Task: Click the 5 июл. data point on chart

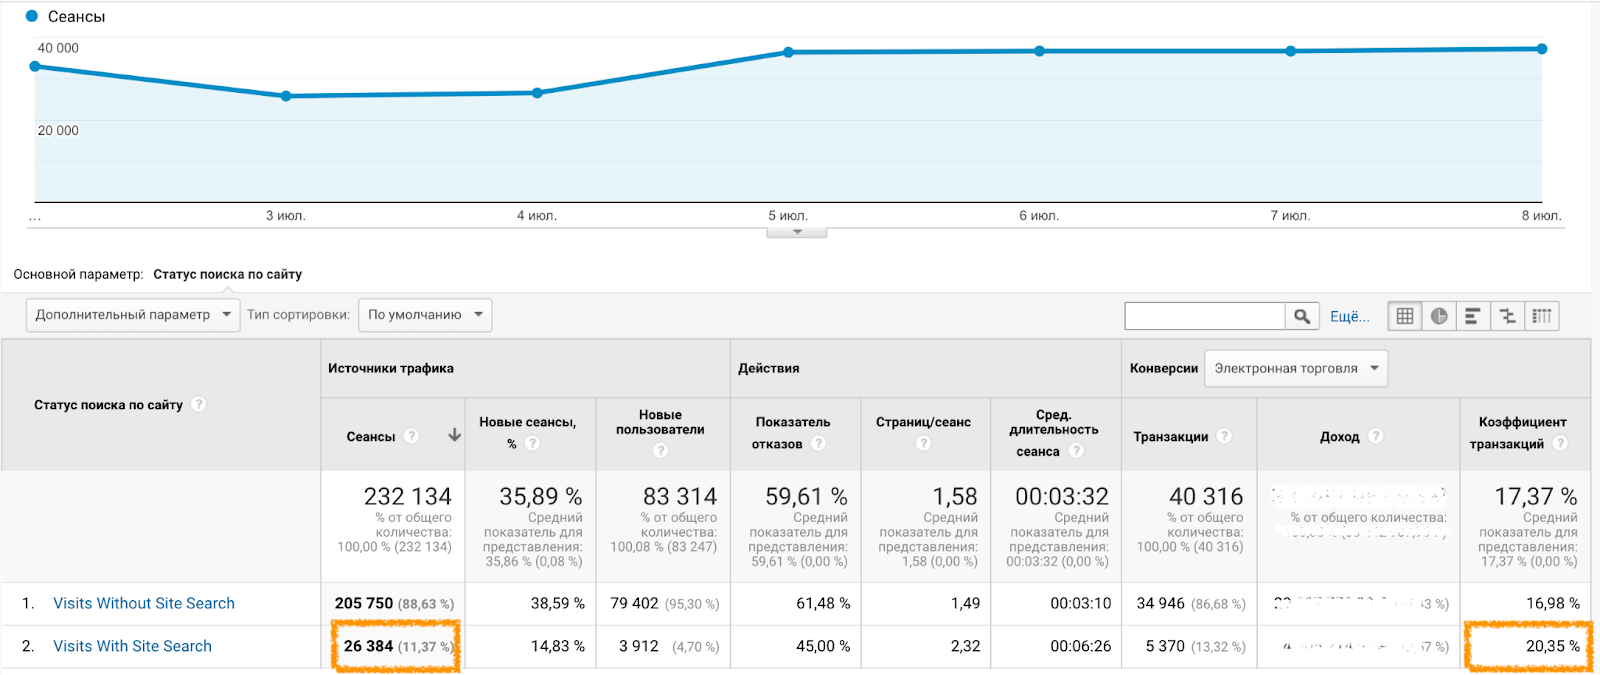Action: (788, 52)
